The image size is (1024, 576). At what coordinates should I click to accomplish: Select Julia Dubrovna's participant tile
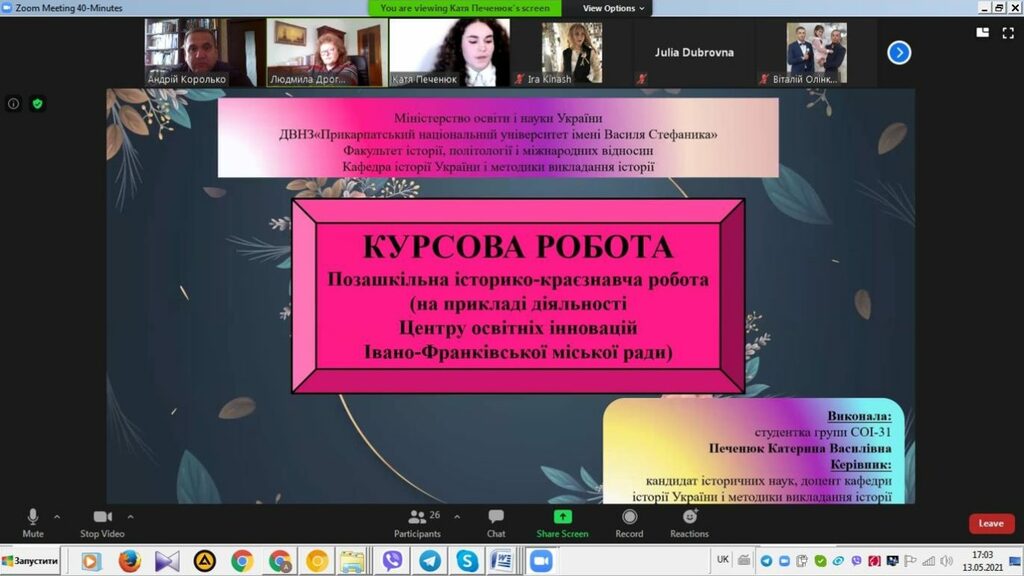click(x=693, y=52)
